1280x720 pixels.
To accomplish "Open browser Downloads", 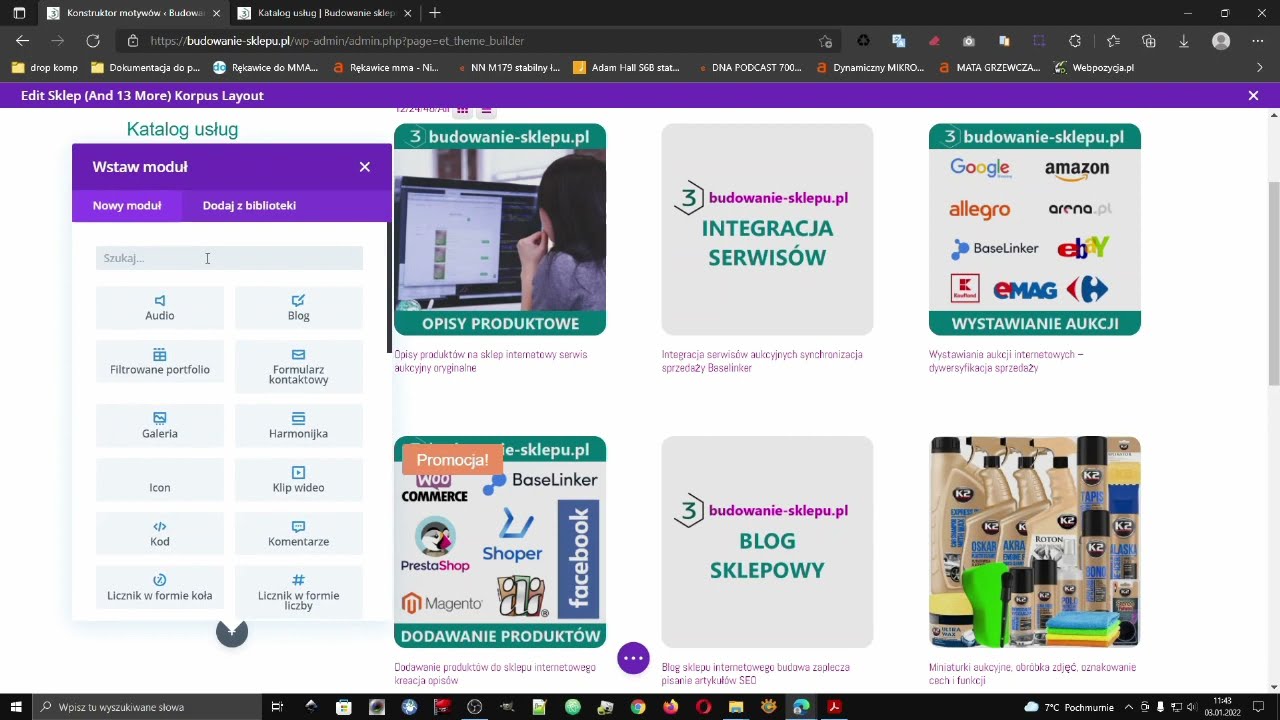I will (1184, 41).
